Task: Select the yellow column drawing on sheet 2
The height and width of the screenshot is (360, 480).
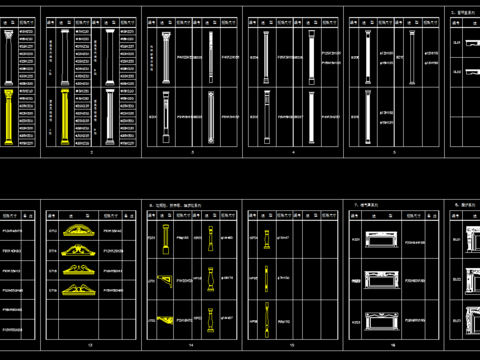Action: click(x=65, y=117)
